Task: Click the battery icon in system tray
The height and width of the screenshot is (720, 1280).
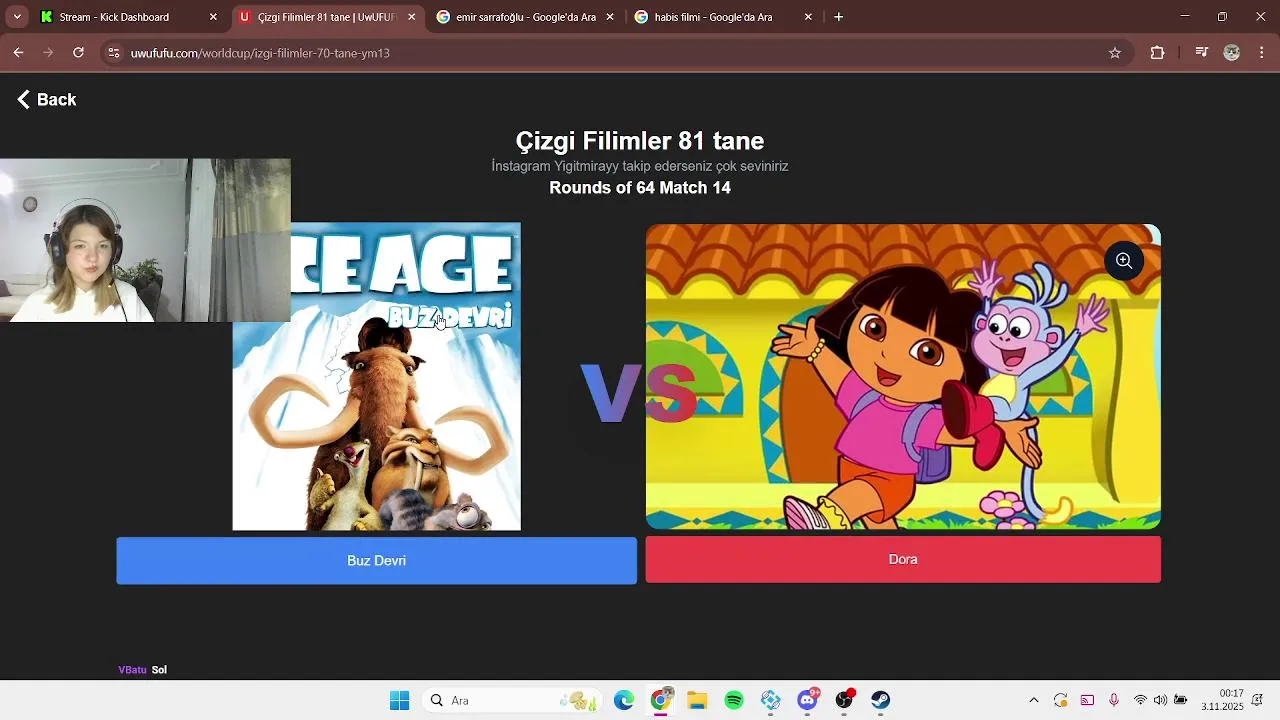Action: pos(1181,700)
